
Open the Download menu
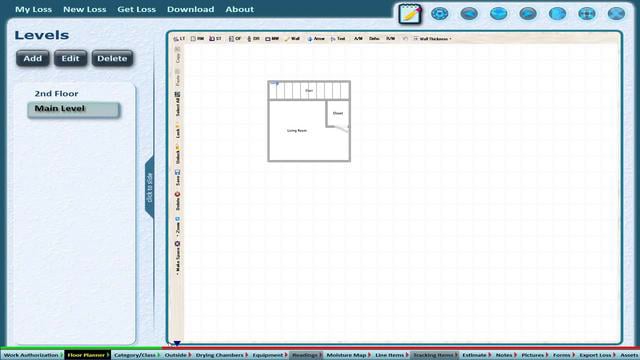click(x=190, y=9)
